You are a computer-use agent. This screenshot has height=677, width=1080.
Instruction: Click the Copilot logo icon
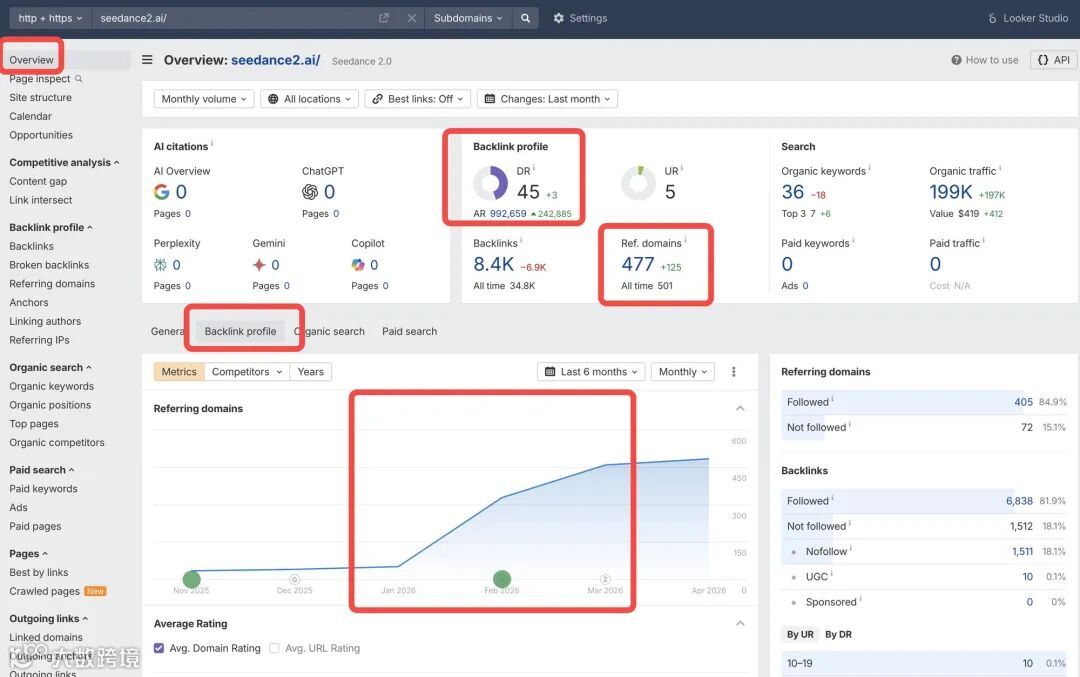click(x=358, y=265)
